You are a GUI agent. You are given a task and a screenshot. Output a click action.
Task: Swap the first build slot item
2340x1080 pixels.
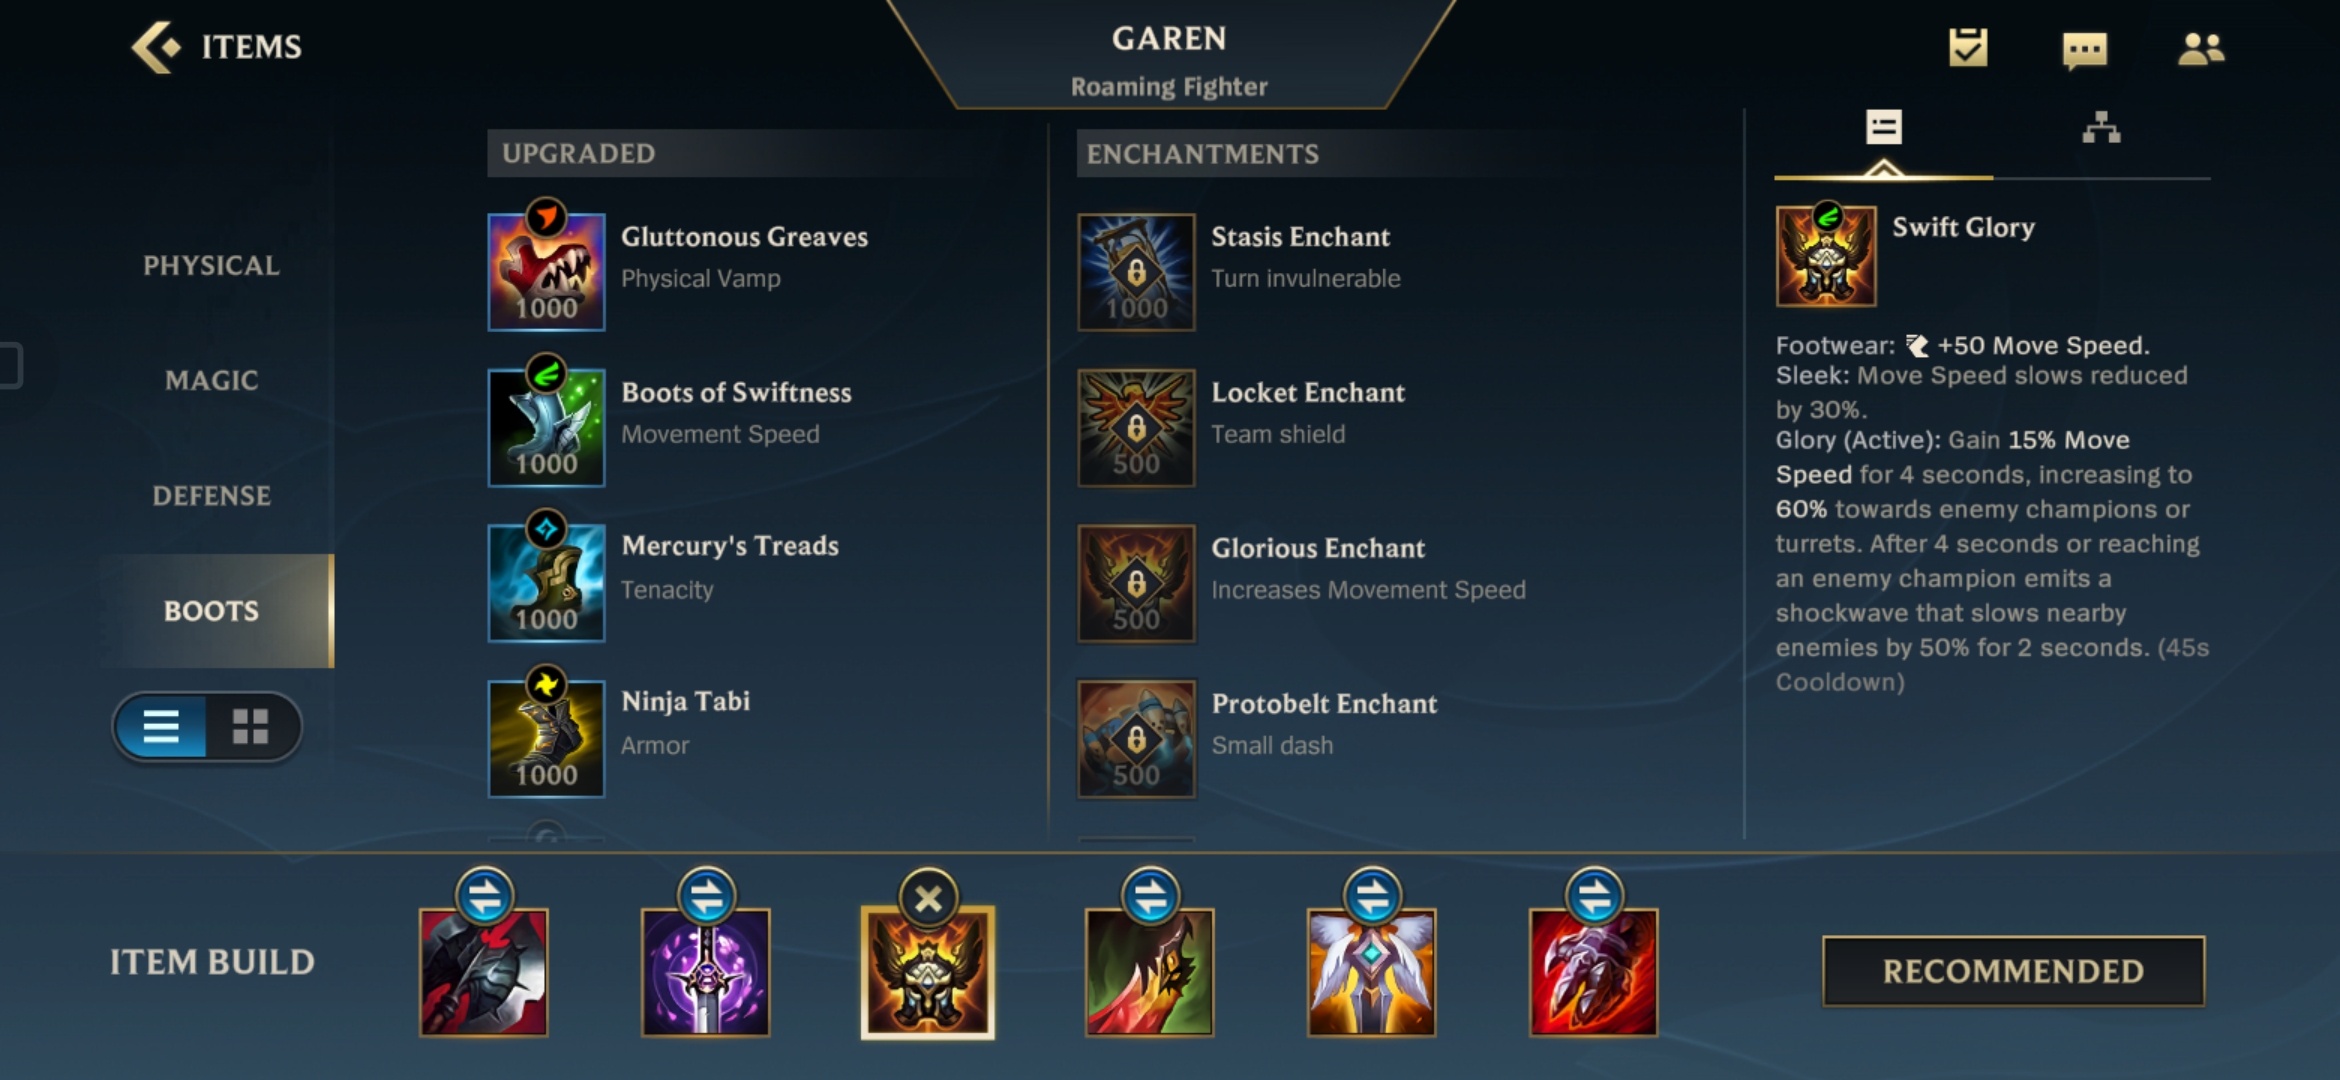pyautogui.click(x=485, y=896)
